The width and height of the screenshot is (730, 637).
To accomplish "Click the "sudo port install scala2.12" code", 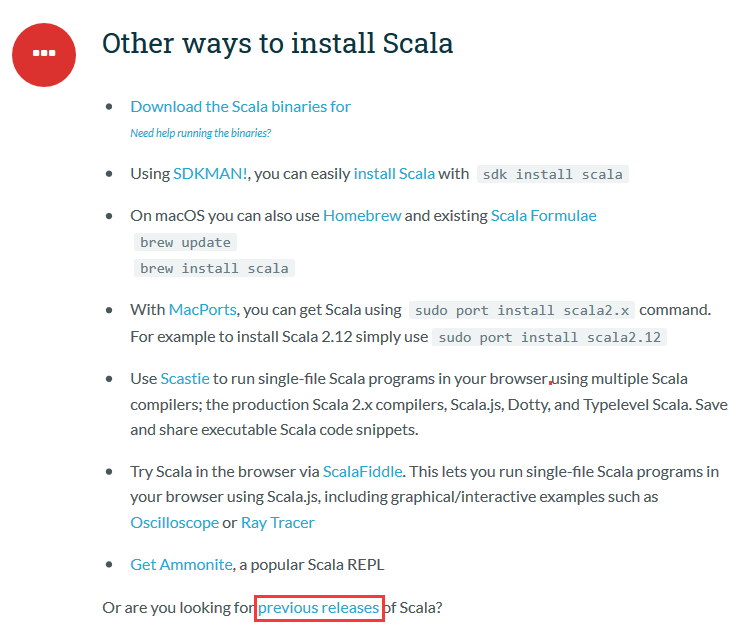I will (x=549, y=337).
